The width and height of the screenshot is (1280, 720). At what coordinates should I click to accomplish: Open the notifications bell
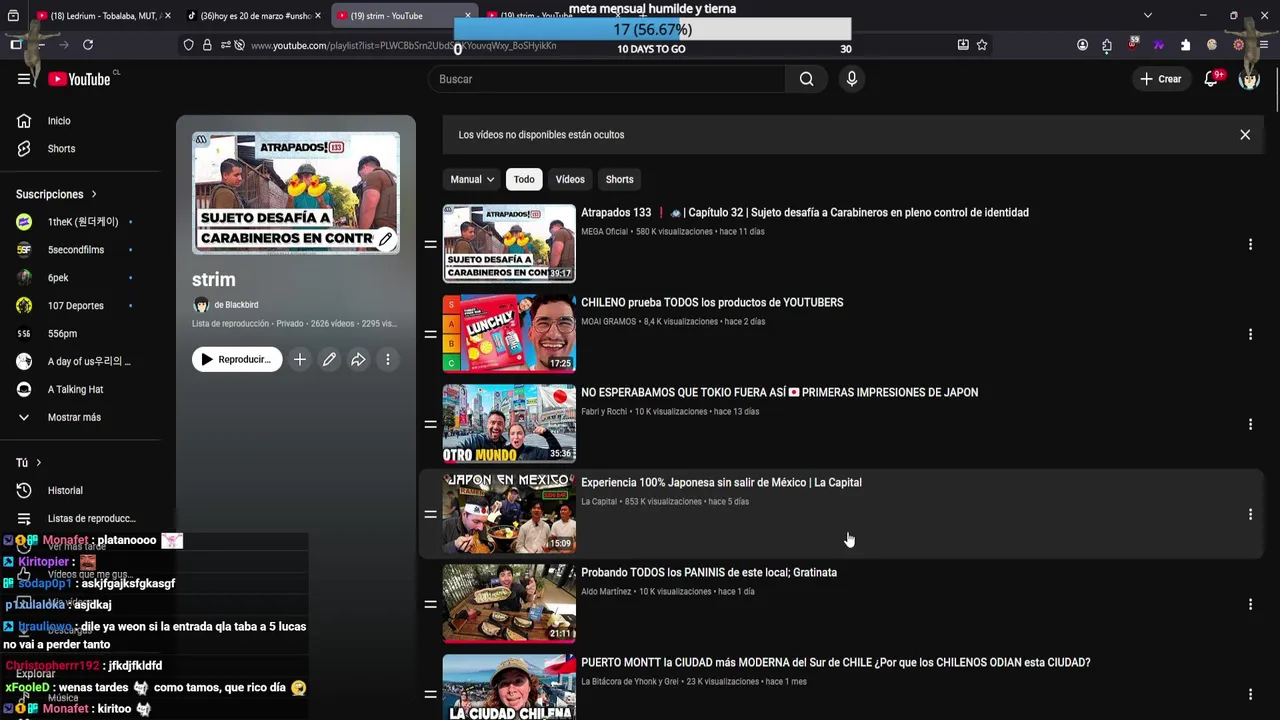click(x=1211, y=79)
